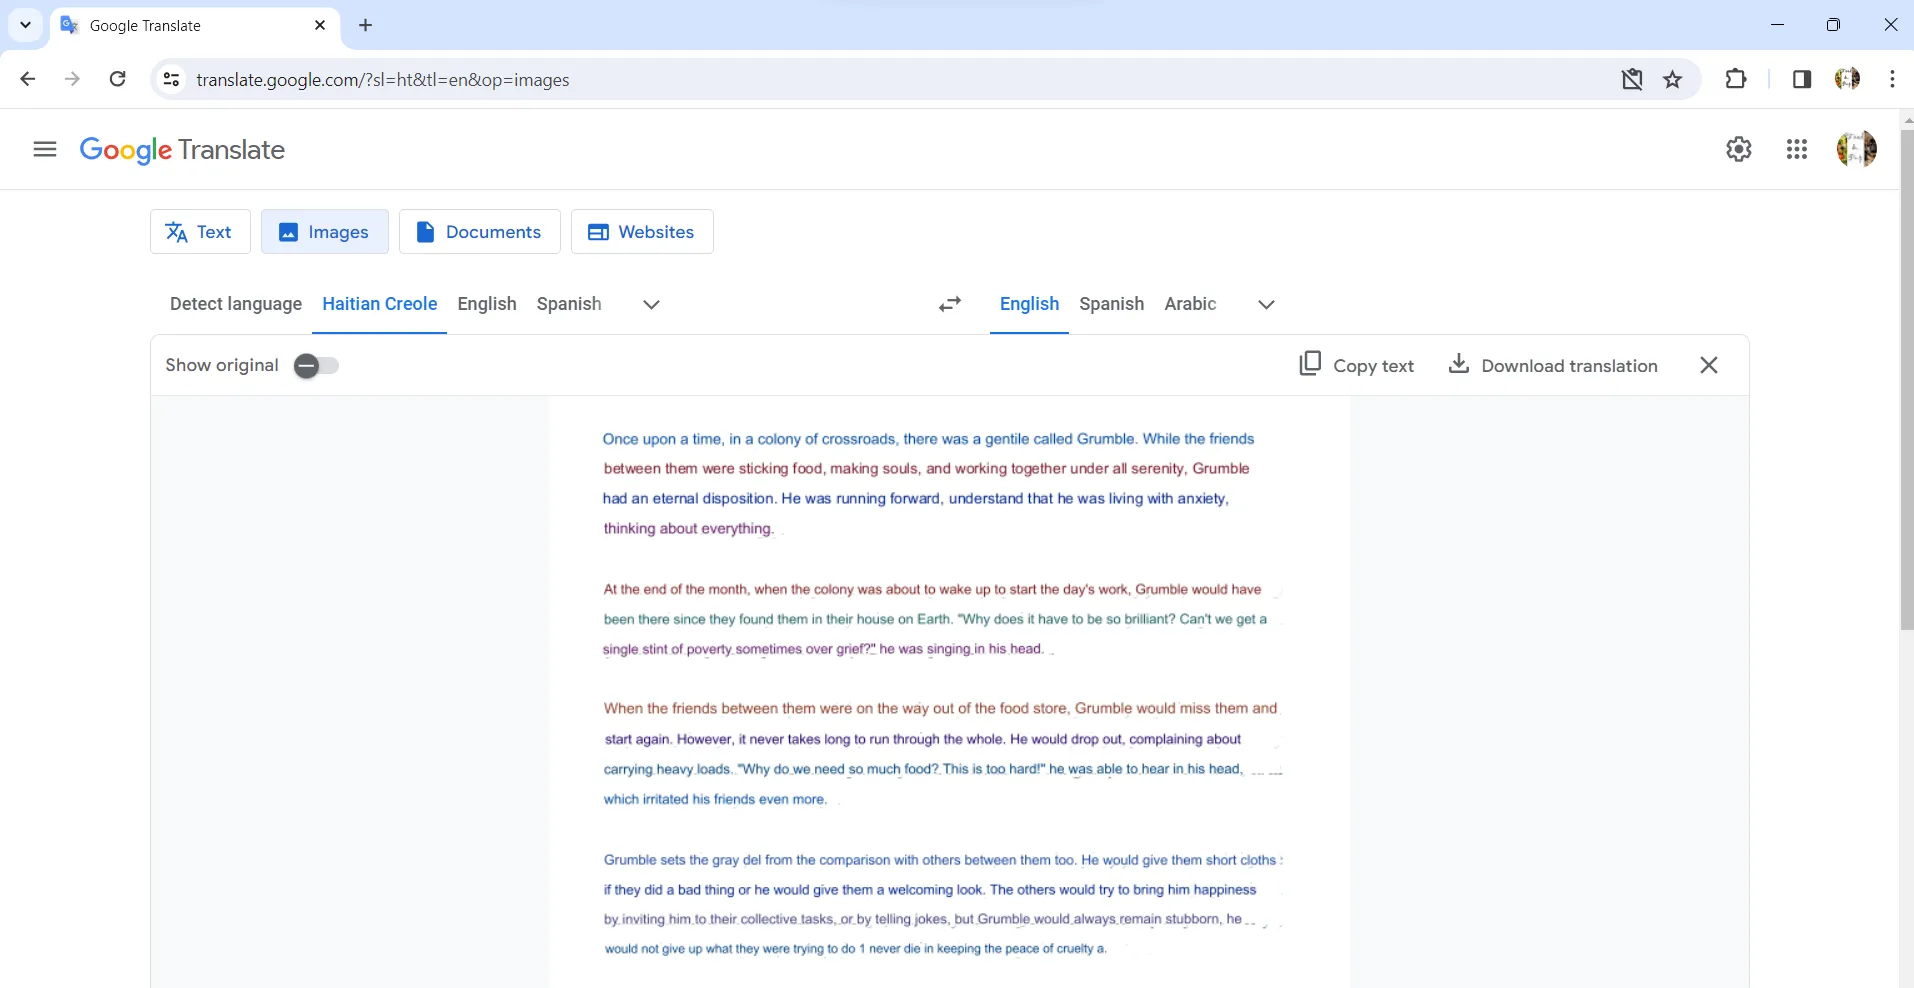Image resolution: width=1914 pixels, height=988 pixels.
Task: Expand more target language options
Action: [x=1264, y=305]
